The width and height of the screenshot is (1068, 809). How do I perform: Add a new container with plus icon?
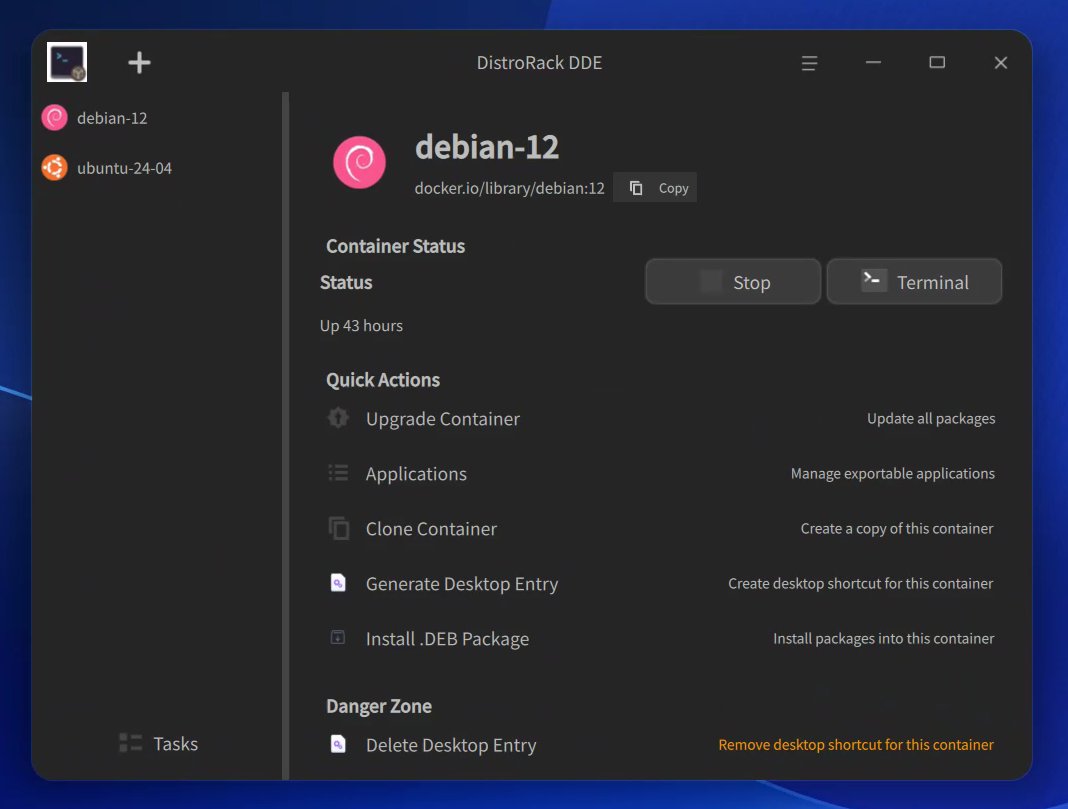click(139, 63)
